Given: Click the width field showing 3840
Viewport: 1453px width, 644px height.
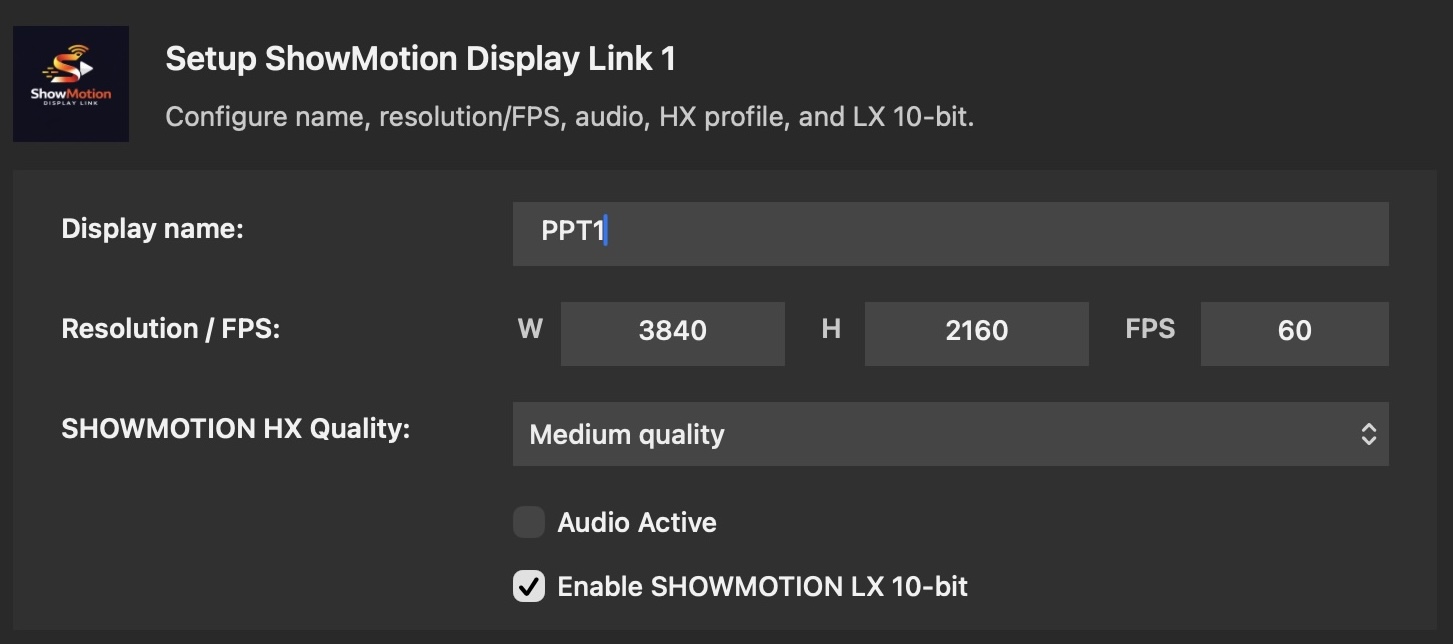Looking at the screenshot, I should tap(672, 332).
